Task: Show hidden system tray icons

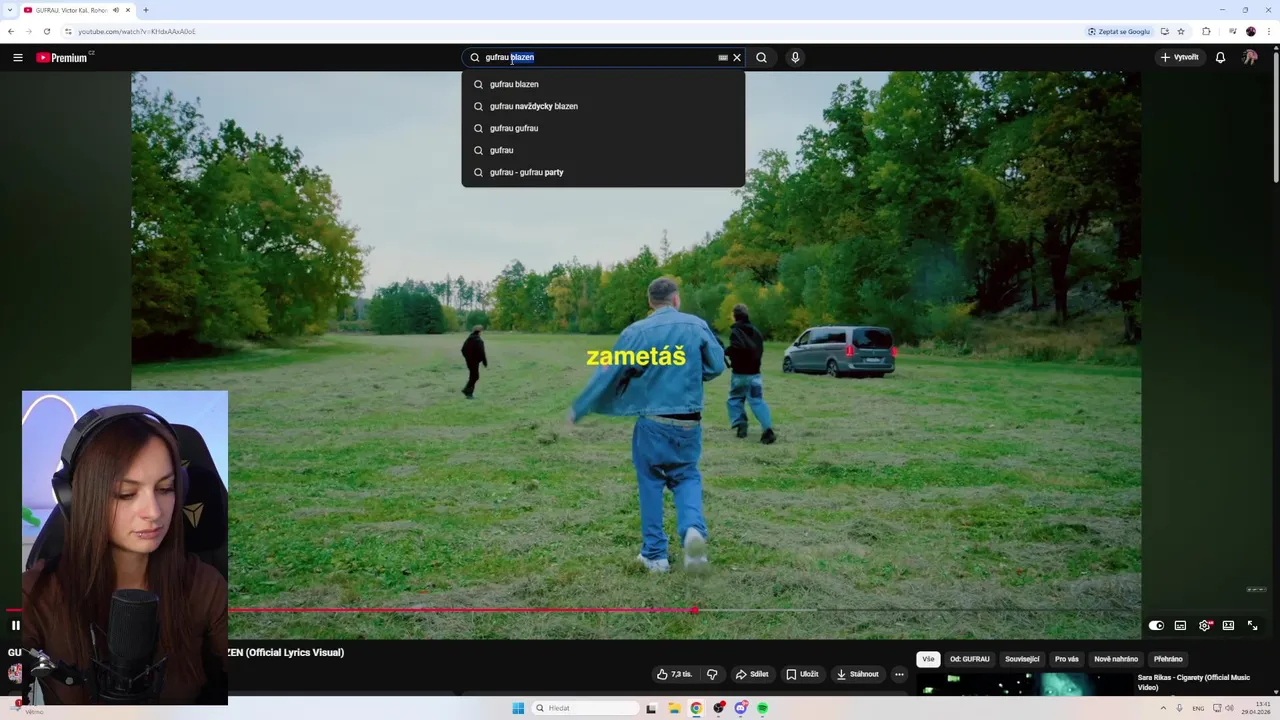Action: point(1163,708)
